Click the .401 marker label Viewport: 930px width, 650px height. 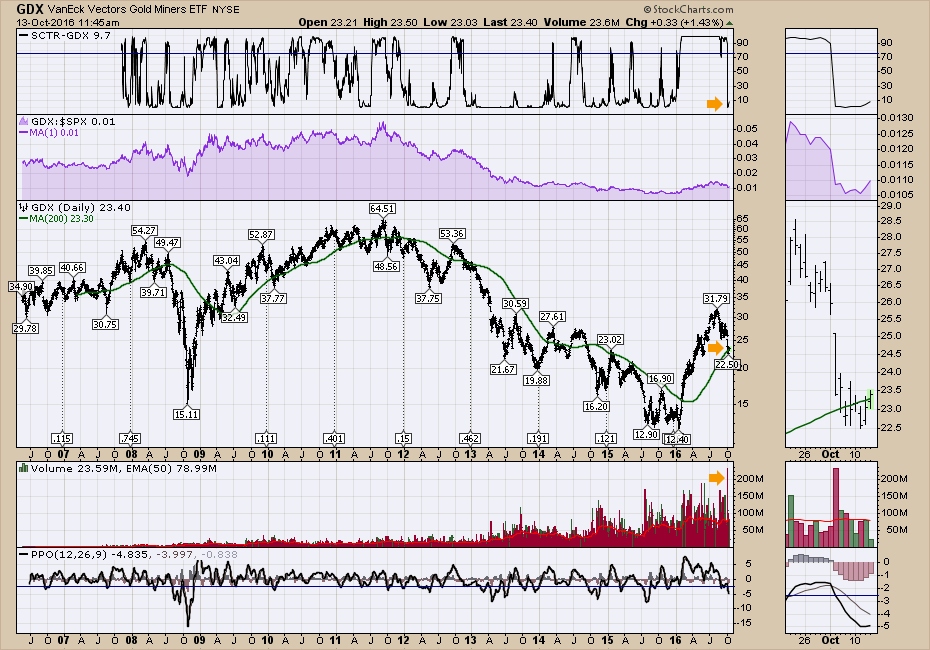pos(335,439)
